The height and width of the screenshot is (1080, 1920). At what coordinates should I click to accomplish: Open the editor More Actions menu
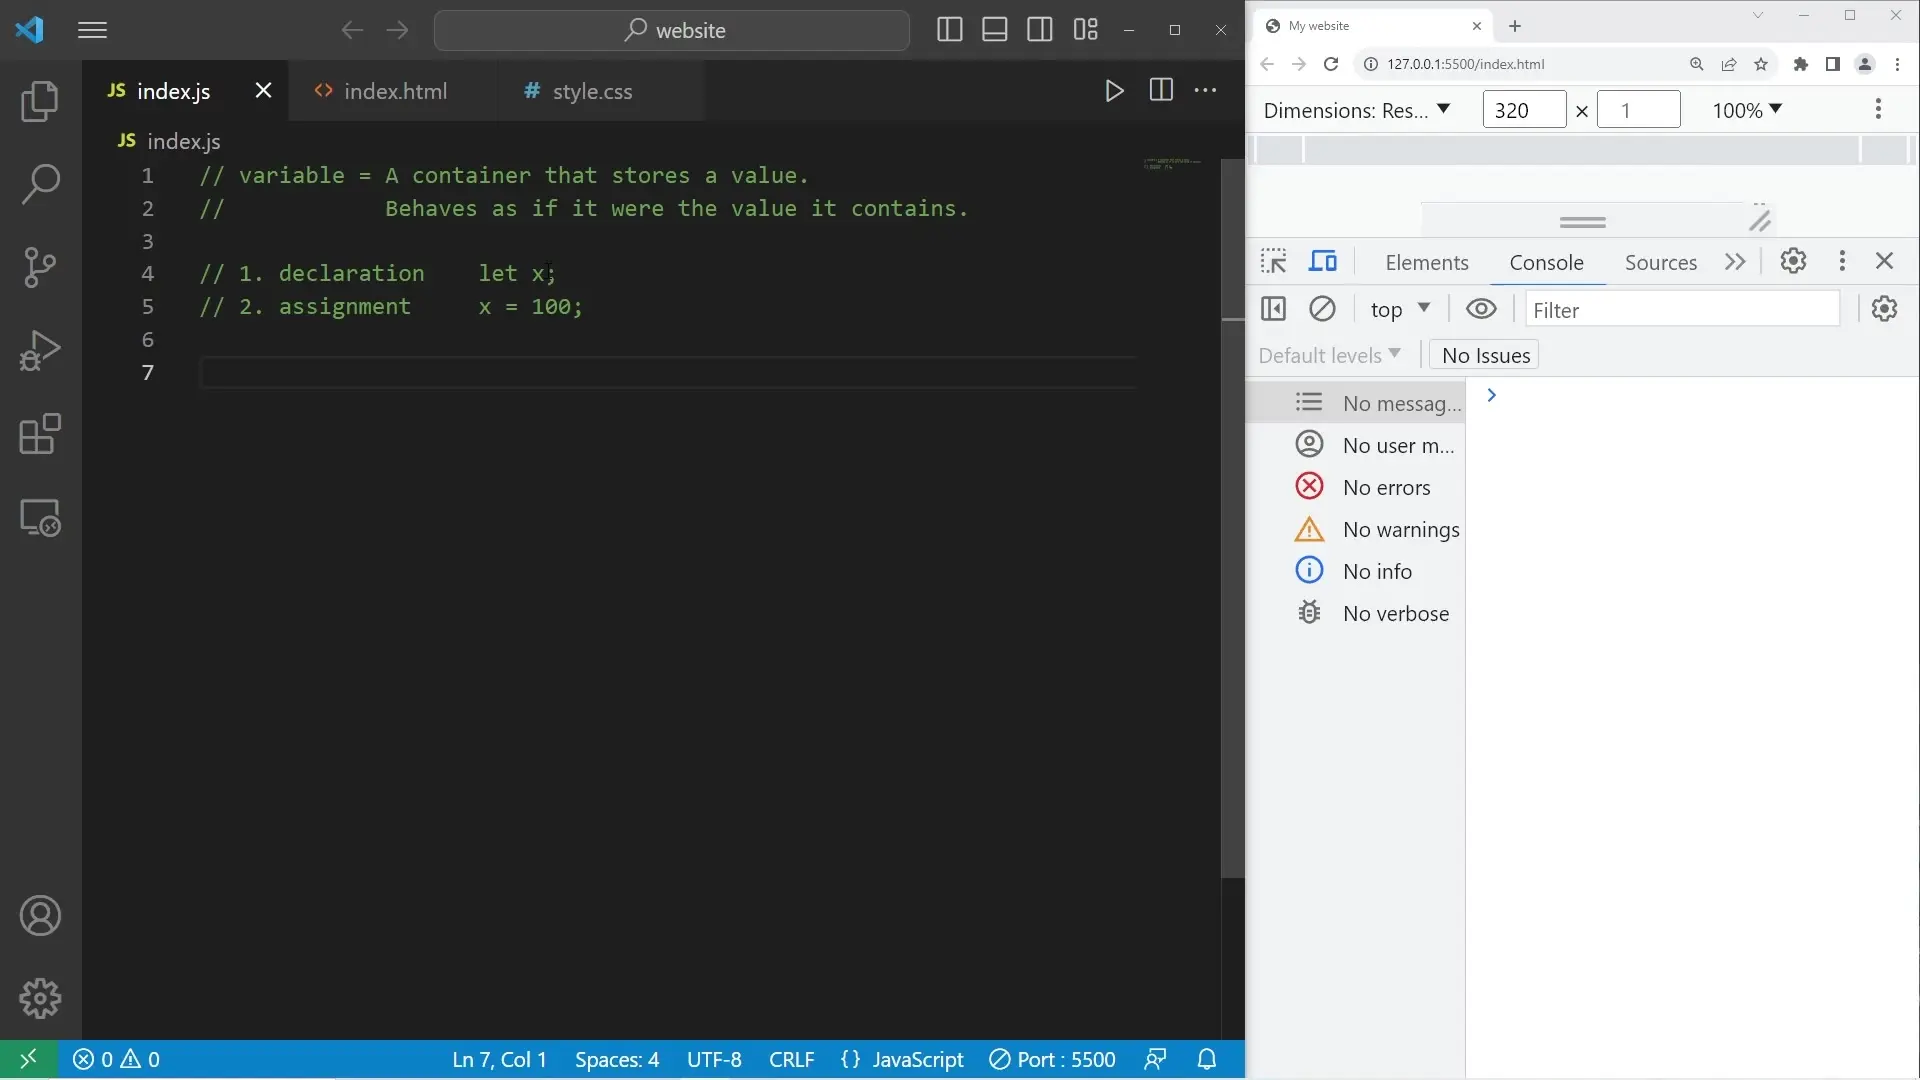point(1206,90)
